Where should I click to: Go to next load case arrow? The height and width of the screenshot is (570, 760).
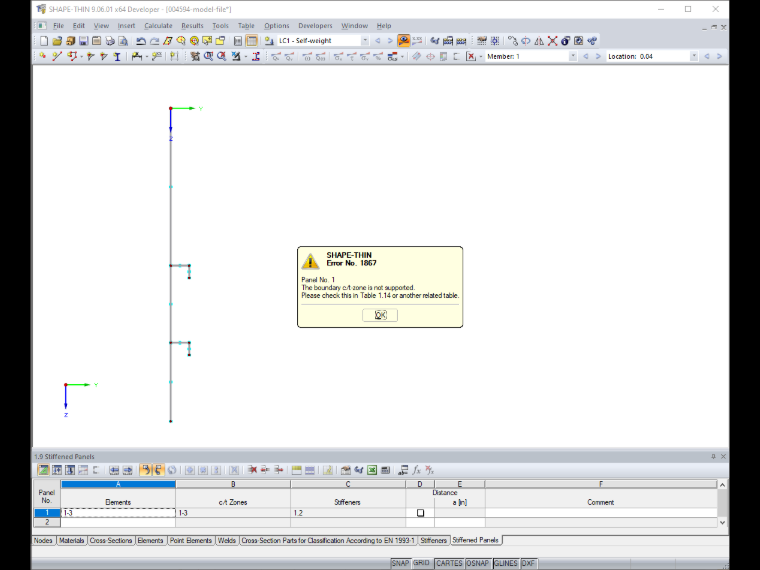[x=390, y=41]
